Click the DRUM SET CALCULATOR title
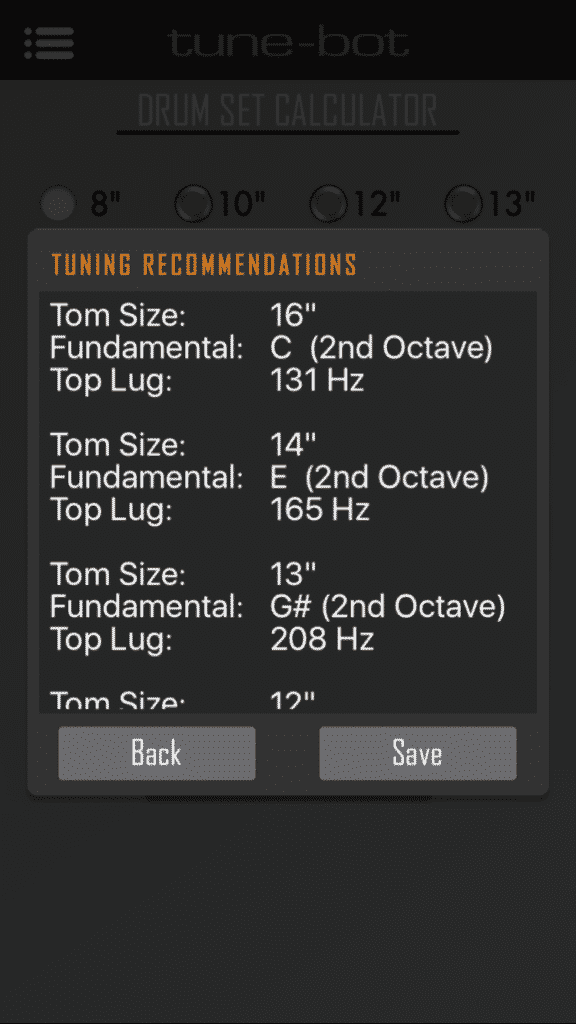The height and width of the screenshot is (1024, 576). [288, 110]
